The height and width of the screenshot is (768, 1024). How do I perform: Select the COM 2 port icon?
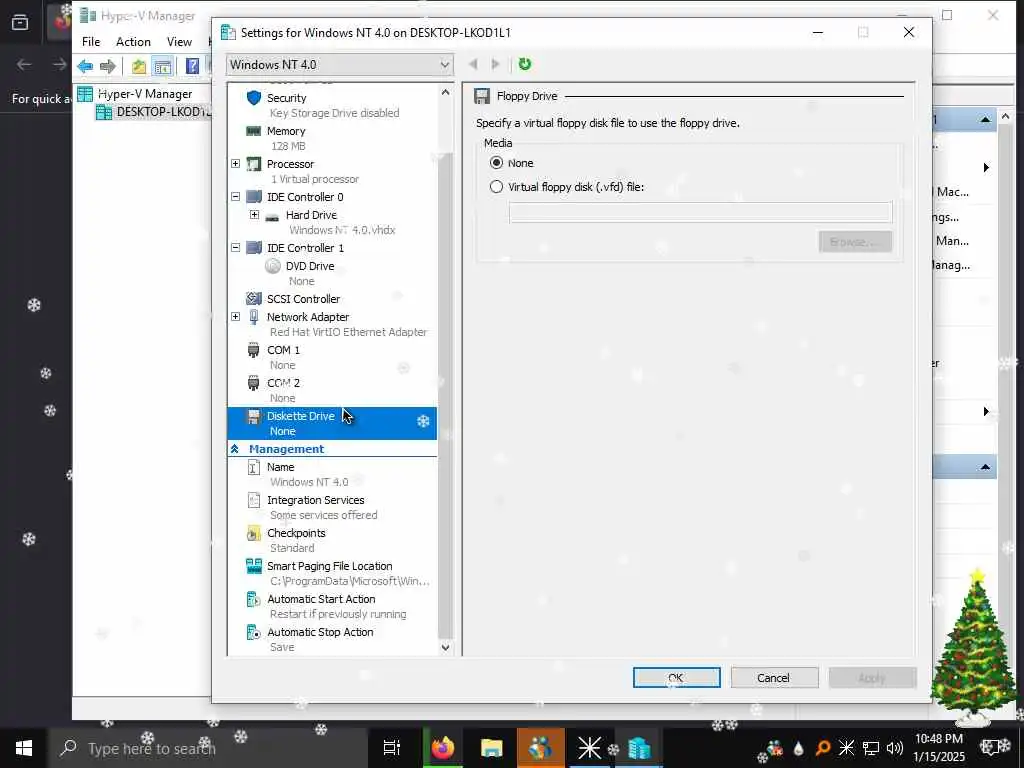click(253, 383)
